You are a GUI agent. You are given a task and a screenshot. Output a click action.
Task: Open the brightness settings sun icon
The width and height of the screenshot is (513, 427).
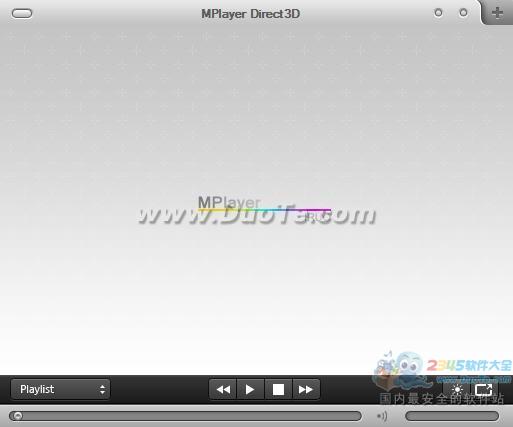tap(457, 389)
